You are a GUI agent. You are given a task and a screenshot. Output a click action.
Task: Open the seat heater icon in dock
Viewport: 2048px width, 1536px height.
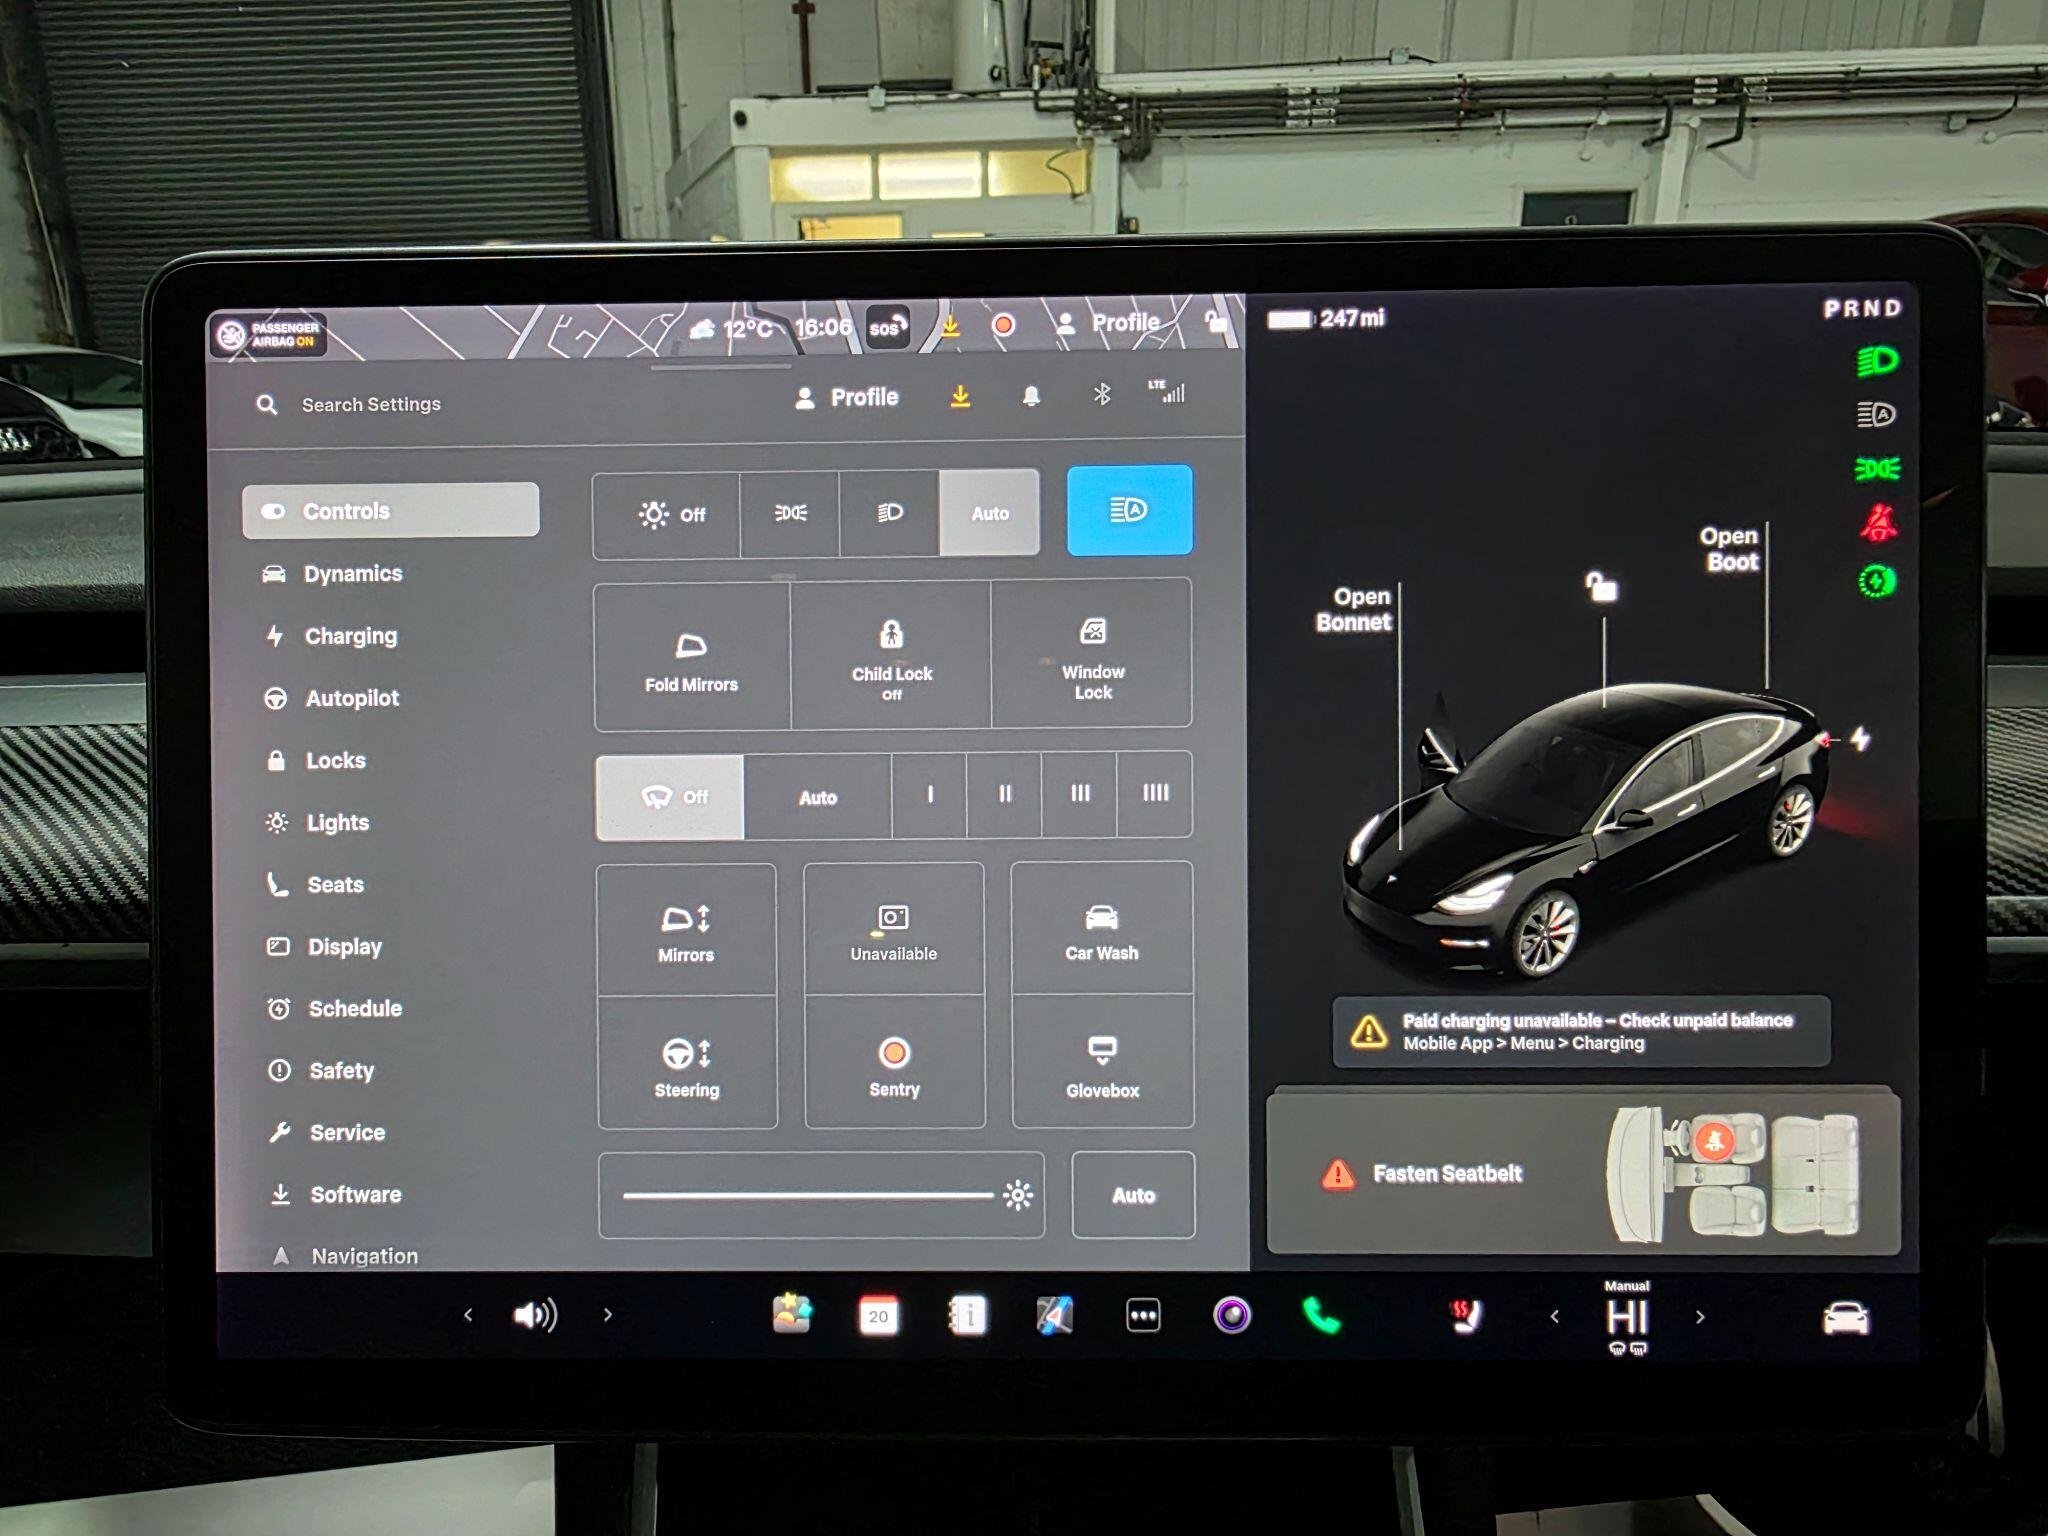pos(1466,1316)
